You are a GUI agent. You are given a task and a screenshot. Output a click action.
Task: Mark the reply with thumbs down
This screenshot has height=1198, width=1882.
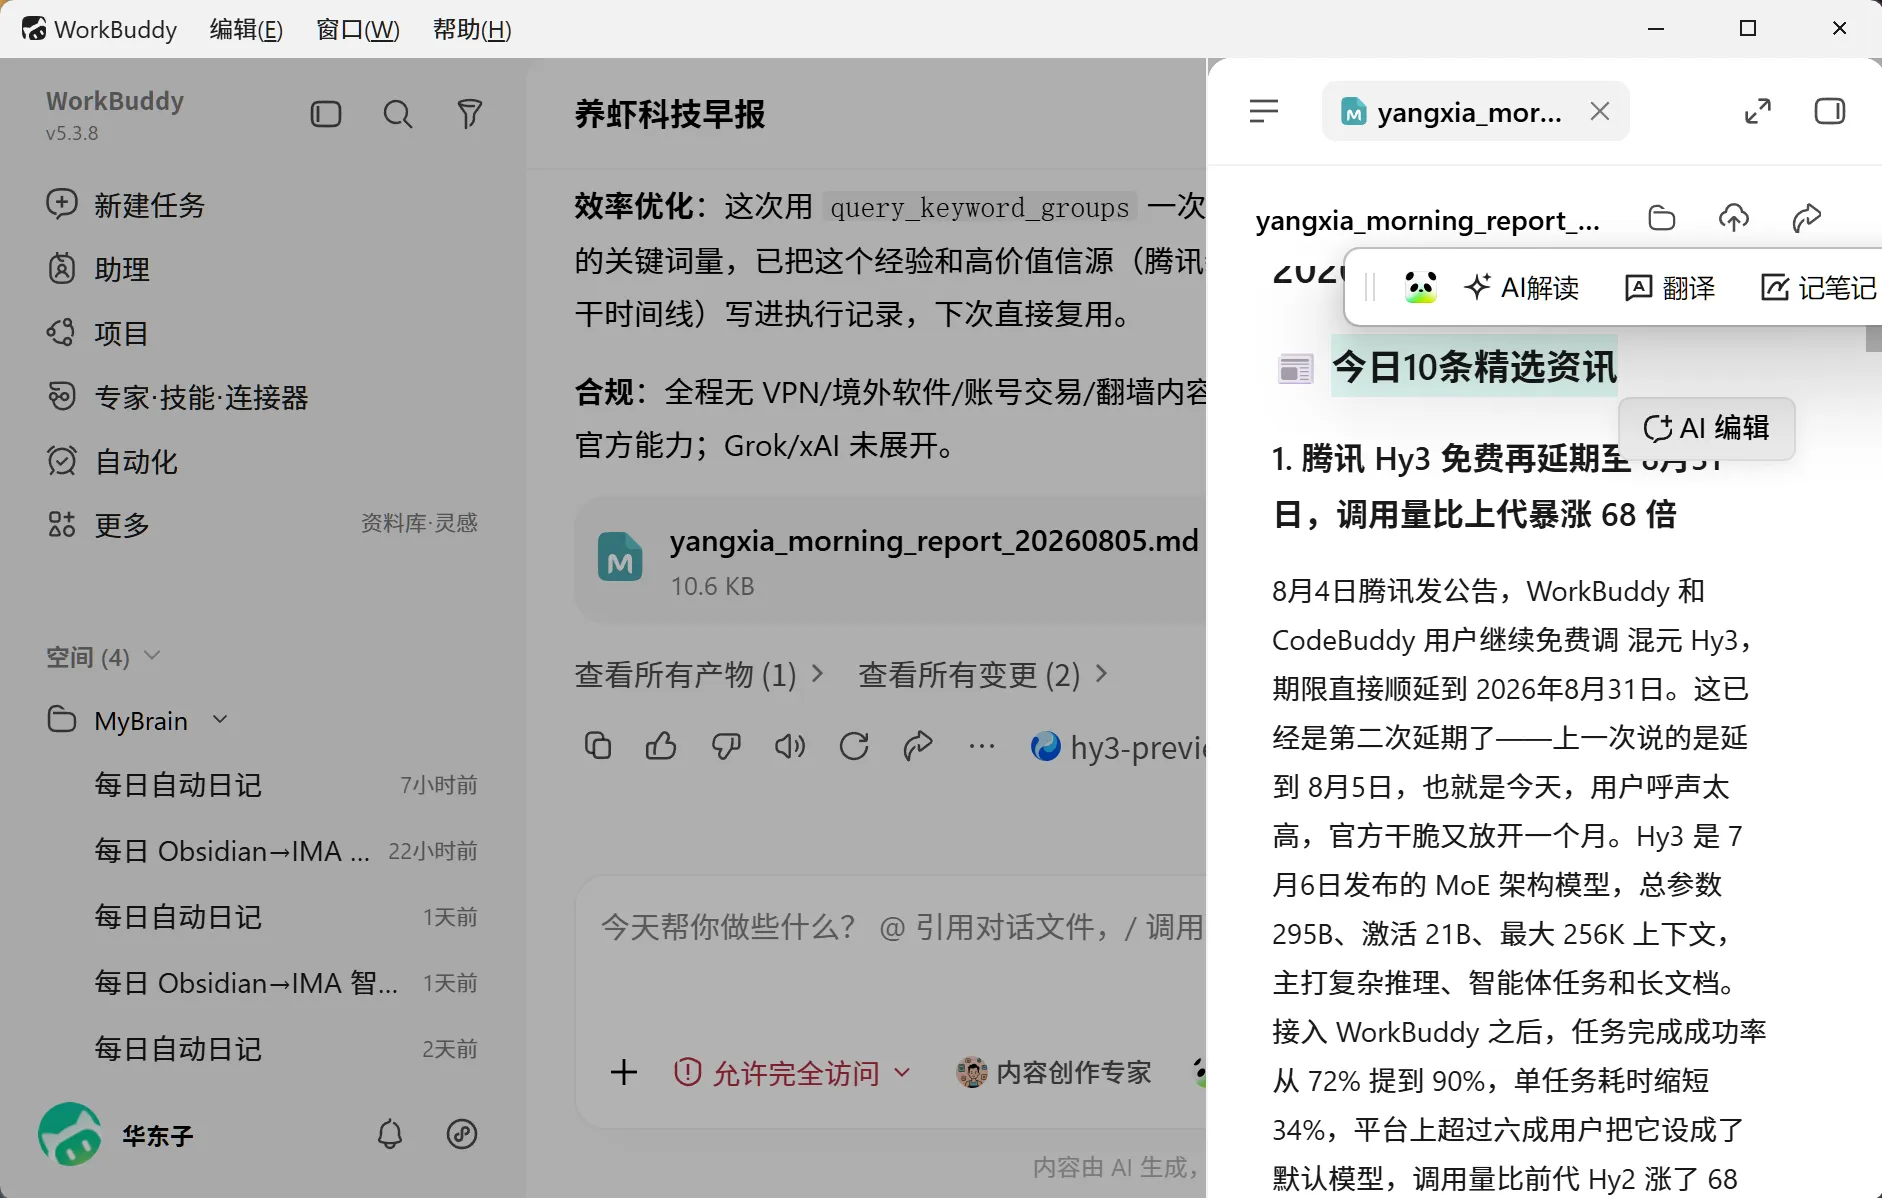726,746
